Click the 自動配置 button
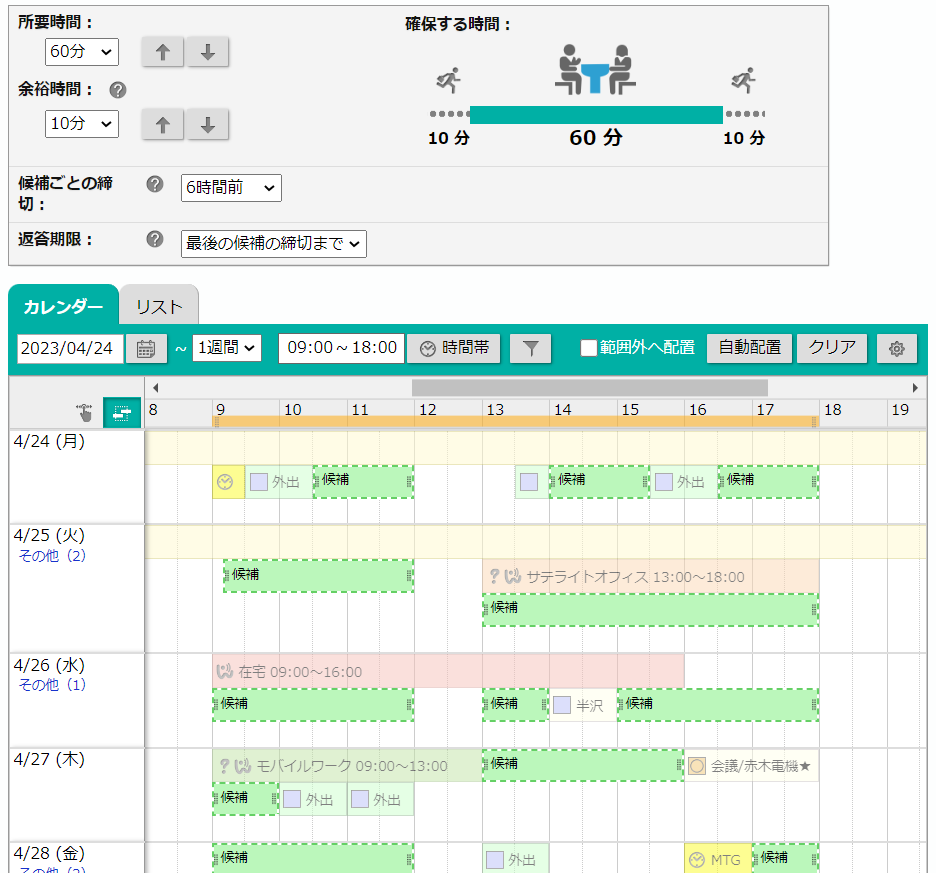This screenshot has width=936, height=873. (750, 348)
